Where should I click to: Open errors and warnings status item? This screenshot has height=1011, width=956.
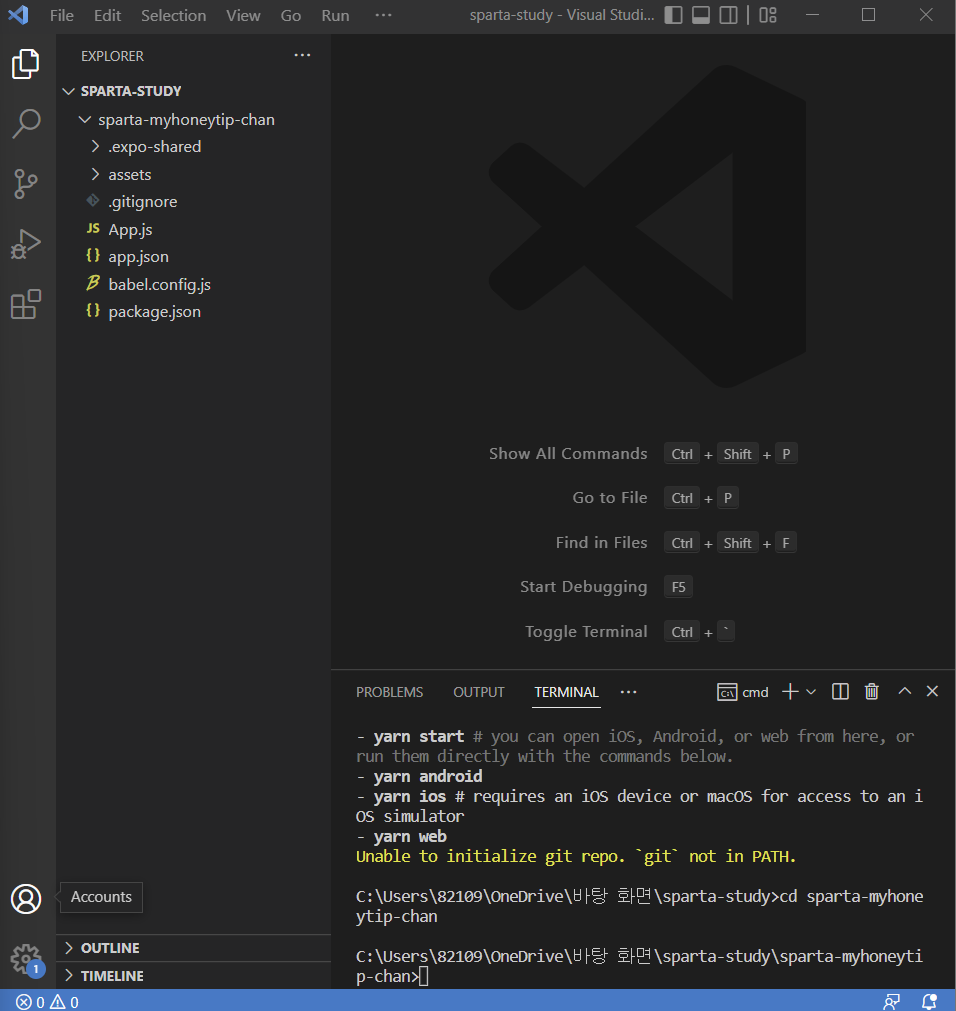click(x=47, y=1001)
